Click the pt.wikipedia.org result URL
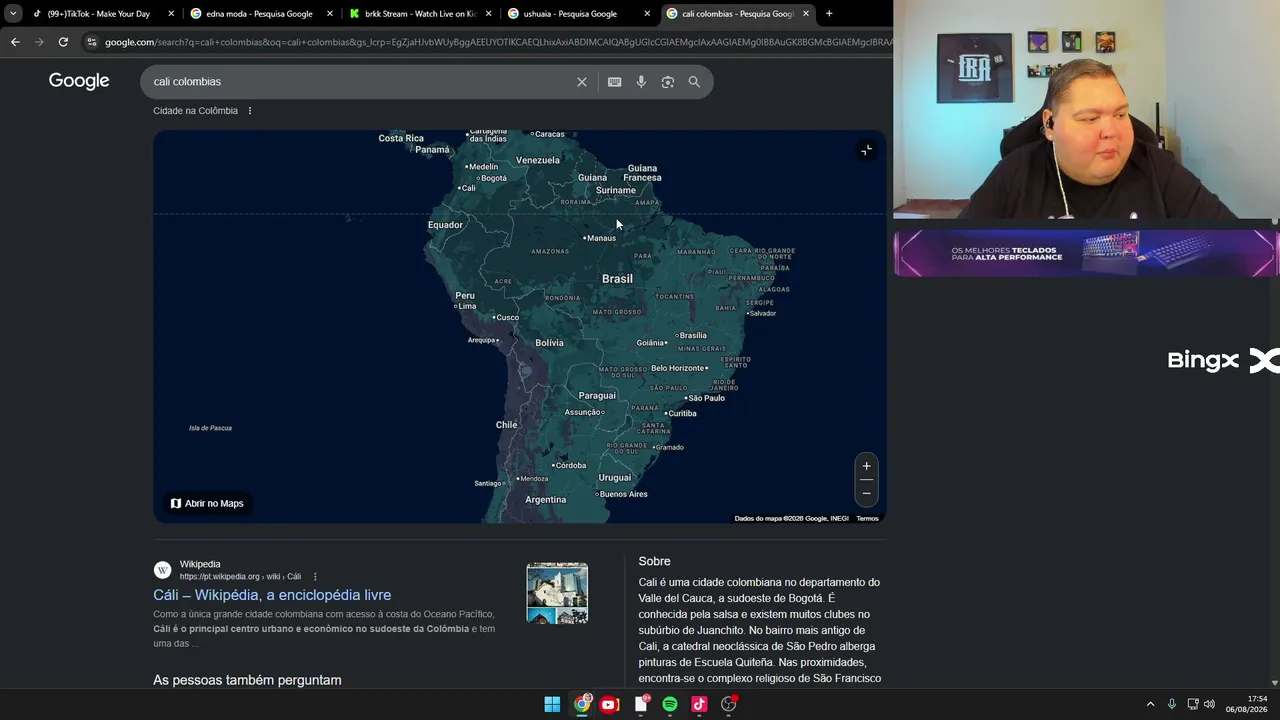Screen dimensions: 1280x720 click(x=240, y=577)
